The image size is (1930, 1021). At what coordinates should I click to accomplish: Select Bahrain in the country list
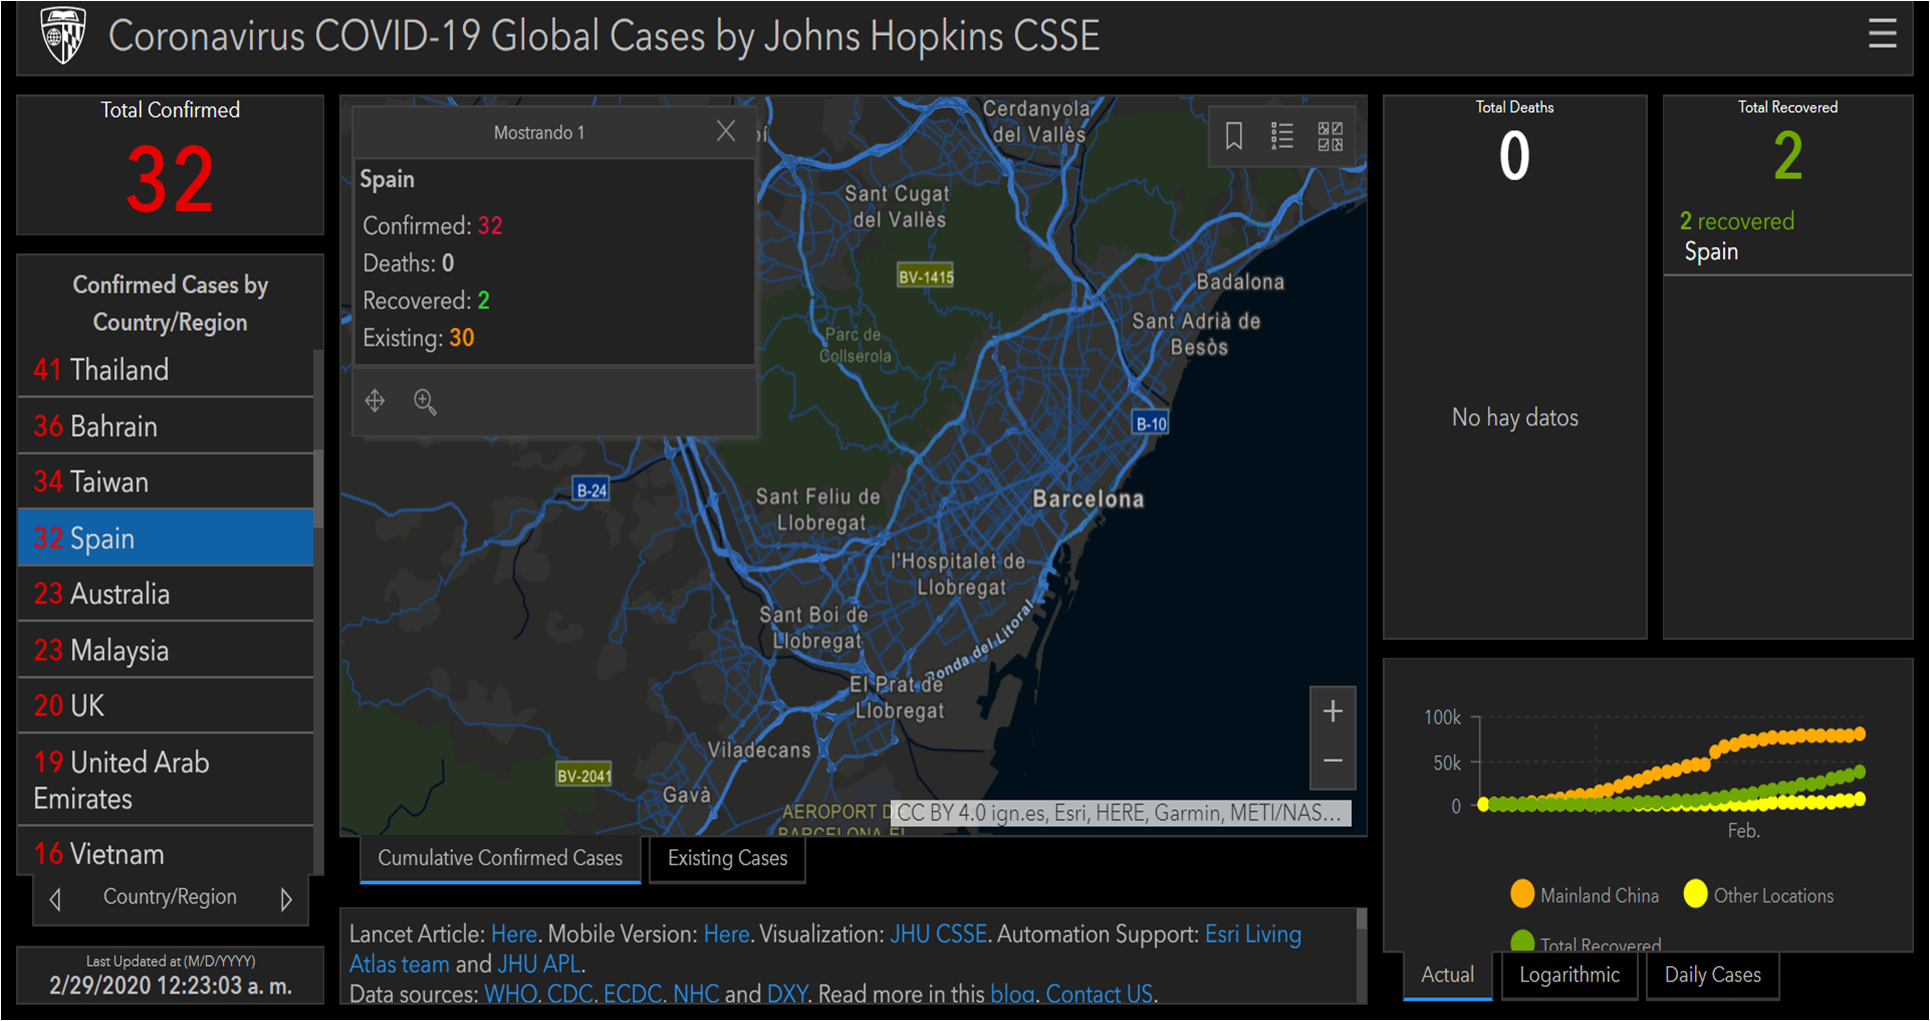click(166, 427)
